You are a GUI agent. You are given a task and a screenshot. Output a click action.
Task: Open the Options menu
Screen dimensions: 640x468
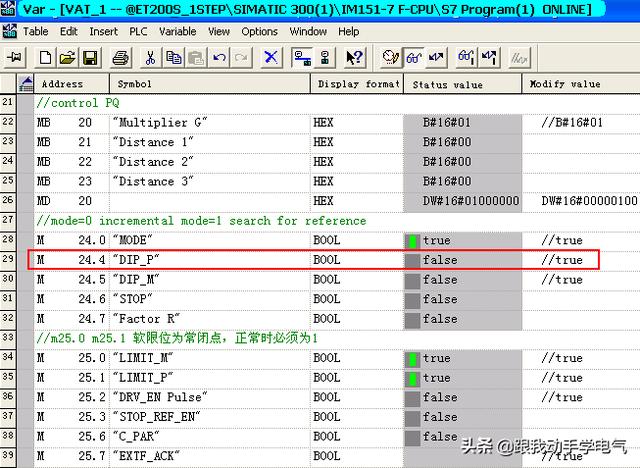260,31
